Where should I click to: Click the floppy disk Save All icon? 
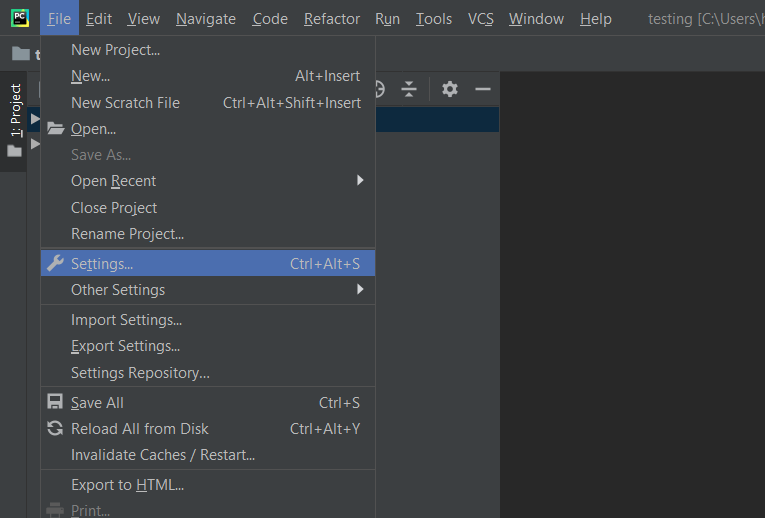(55, 402)
